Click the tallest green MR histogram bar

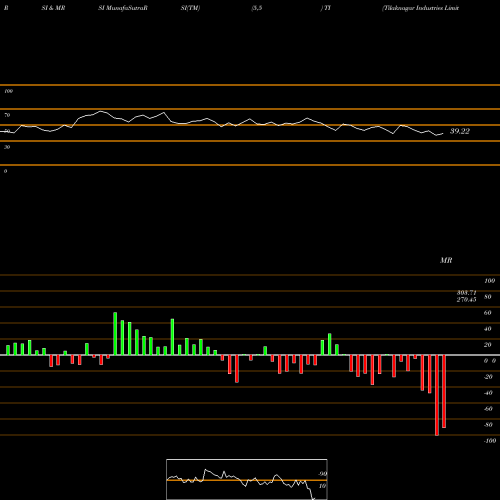click(115, 333)
